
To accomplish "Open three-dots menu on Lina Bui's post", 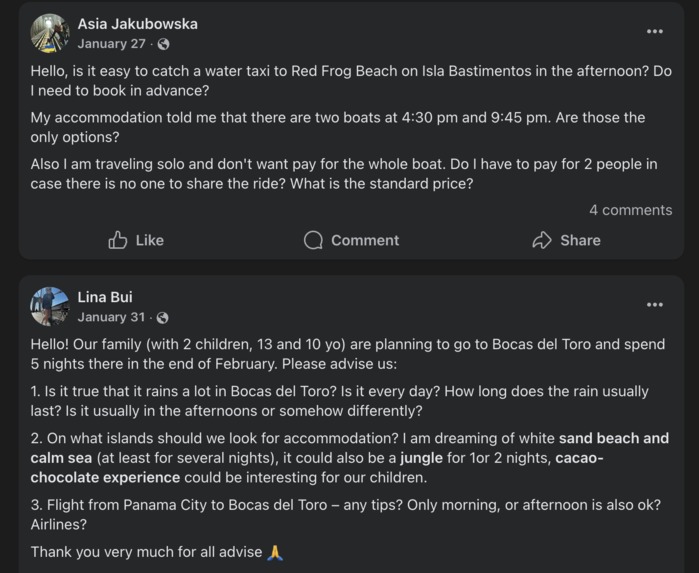I will pos(655,305).
